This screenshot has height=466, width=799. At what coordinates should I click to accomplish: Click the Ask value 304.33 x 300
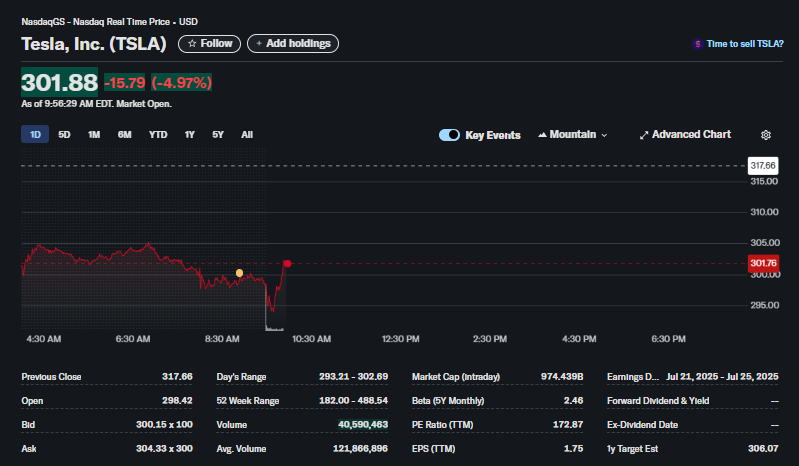coord(164,449)
